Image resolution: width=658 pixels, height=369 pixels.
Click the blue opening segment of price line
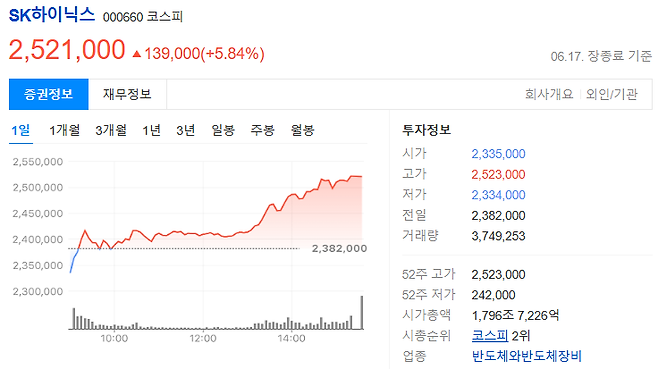pos(74,261)
